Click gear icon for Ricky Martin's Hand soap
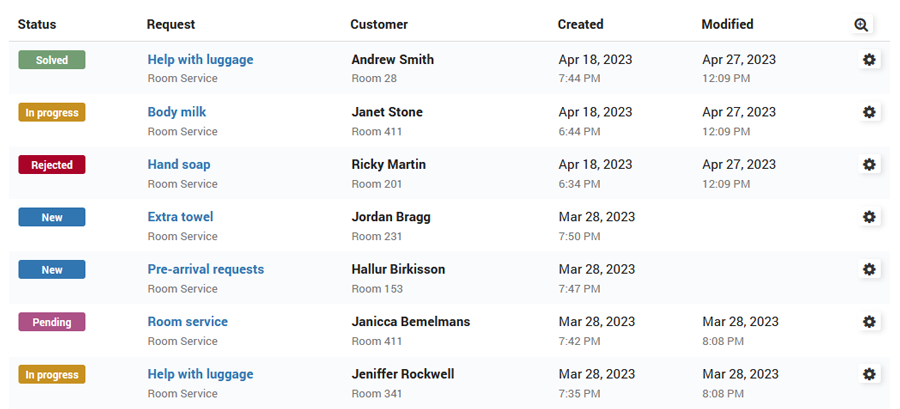Screen dimensions: 900x409 point(869,164)
